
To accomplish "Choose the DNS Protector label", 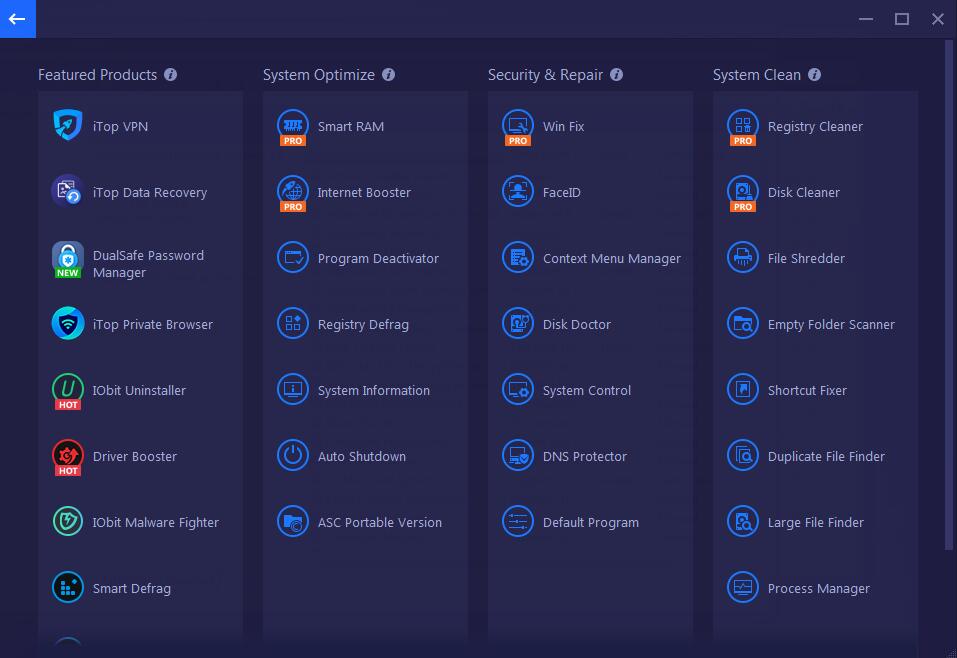I will [x=585, y=456].
